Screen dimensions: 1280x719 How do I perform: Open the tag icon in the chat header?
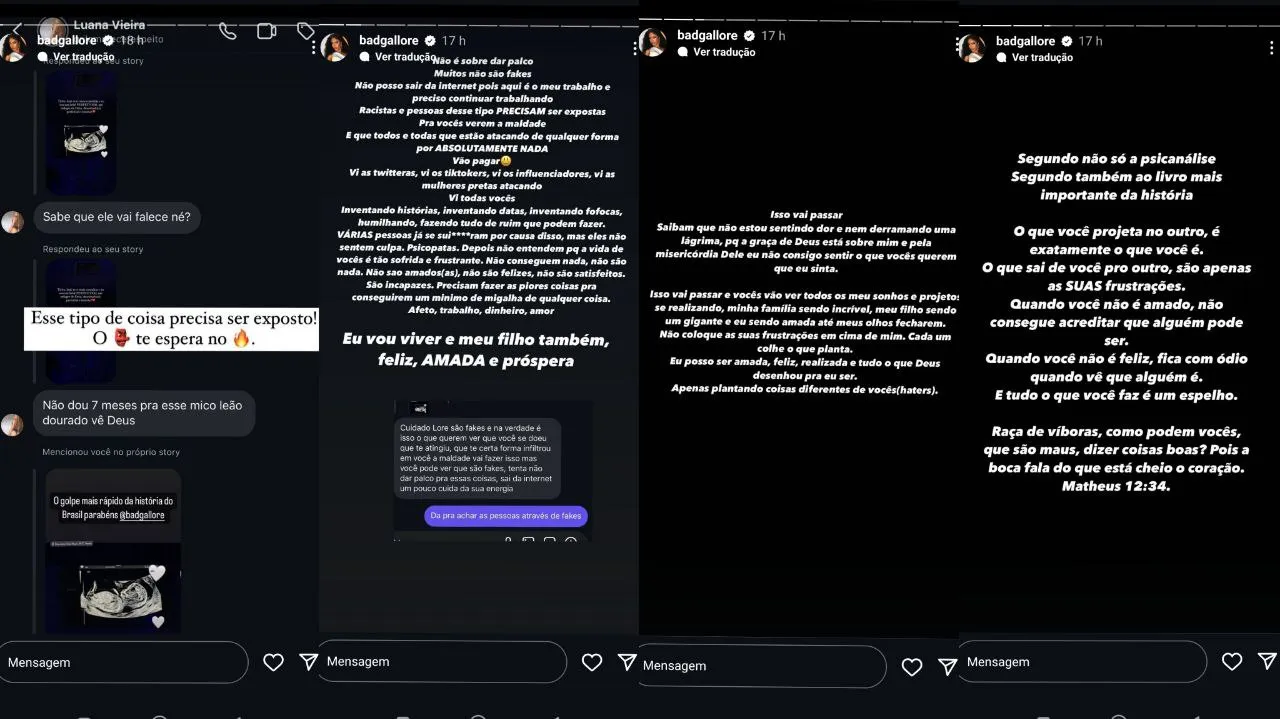[306, 31]
